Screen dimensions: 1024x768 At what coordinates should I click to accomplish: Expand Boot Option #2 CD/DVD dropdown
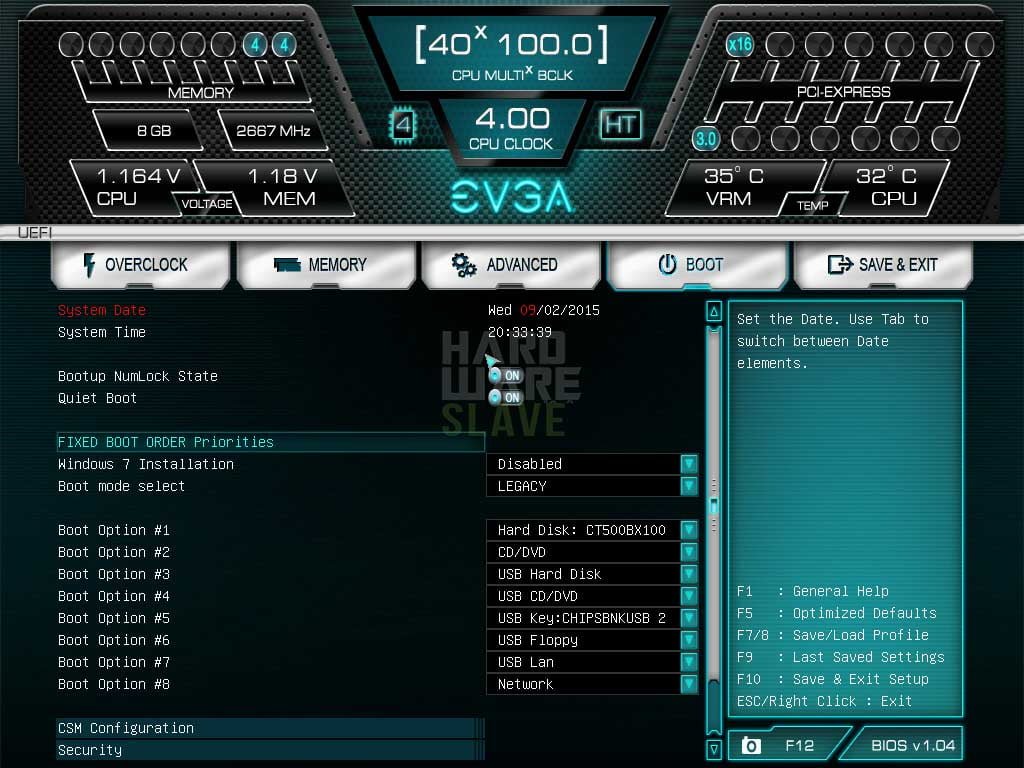click(x=592, y=552)
